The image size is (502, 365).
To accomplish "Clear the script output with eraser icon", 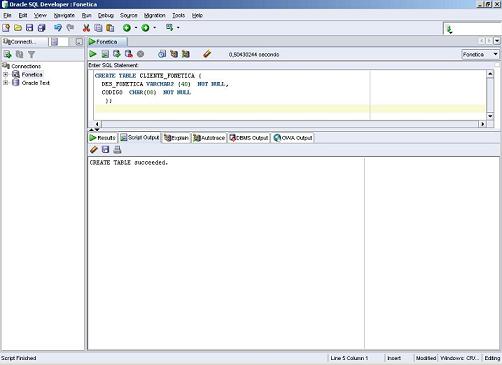I will (x=94, y=150).
